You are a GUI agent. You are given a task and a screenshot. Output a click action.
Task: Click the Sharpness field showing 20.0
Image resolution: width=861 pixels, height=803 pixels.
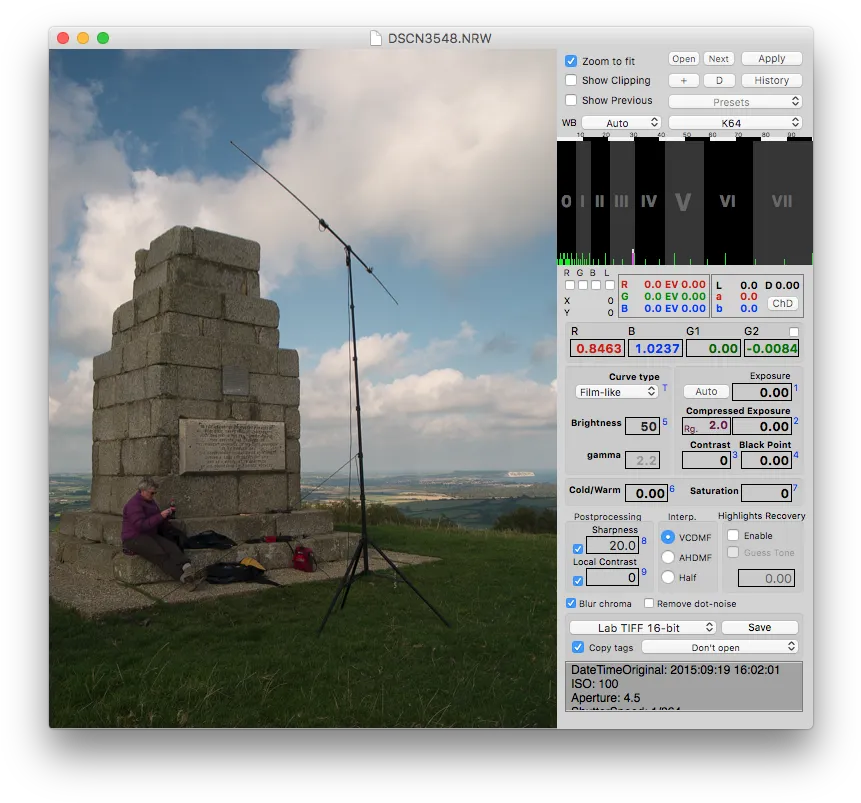click(612, 545)
